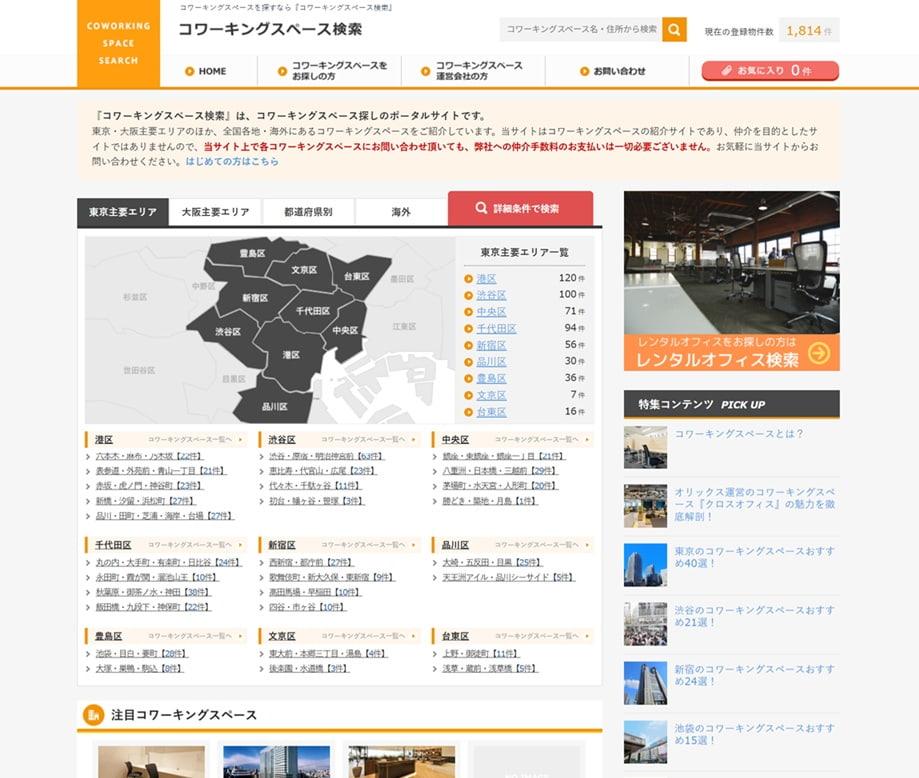
Task: Click the orange search magnifier icon
Action: (674, 30)
